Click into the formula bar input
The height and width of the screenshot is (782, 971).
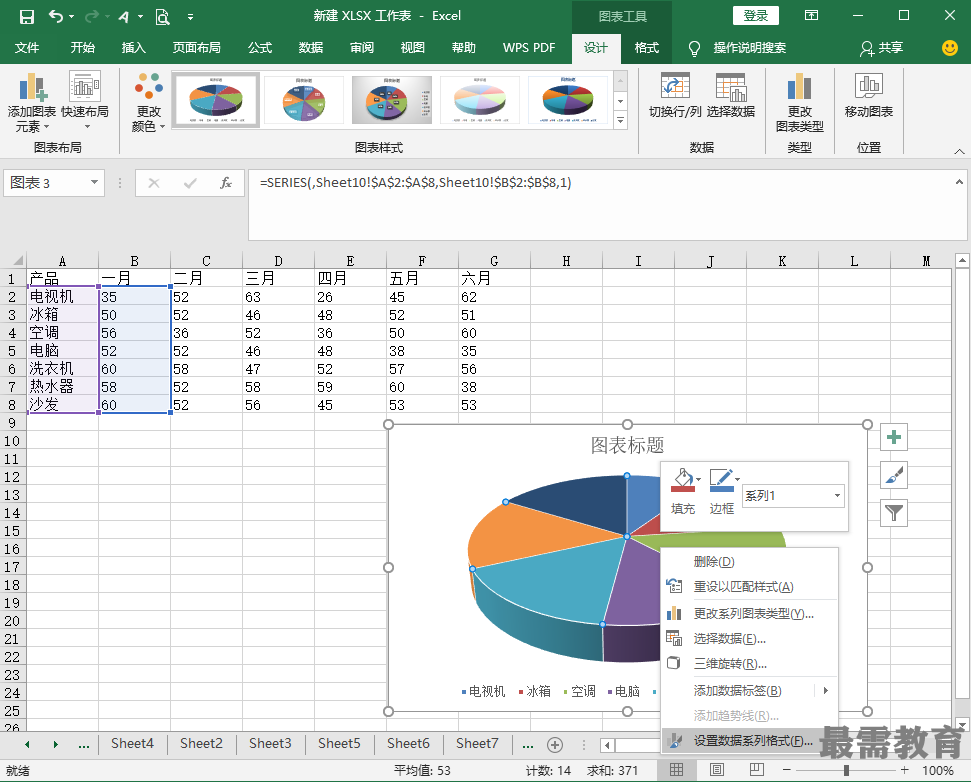607,205
